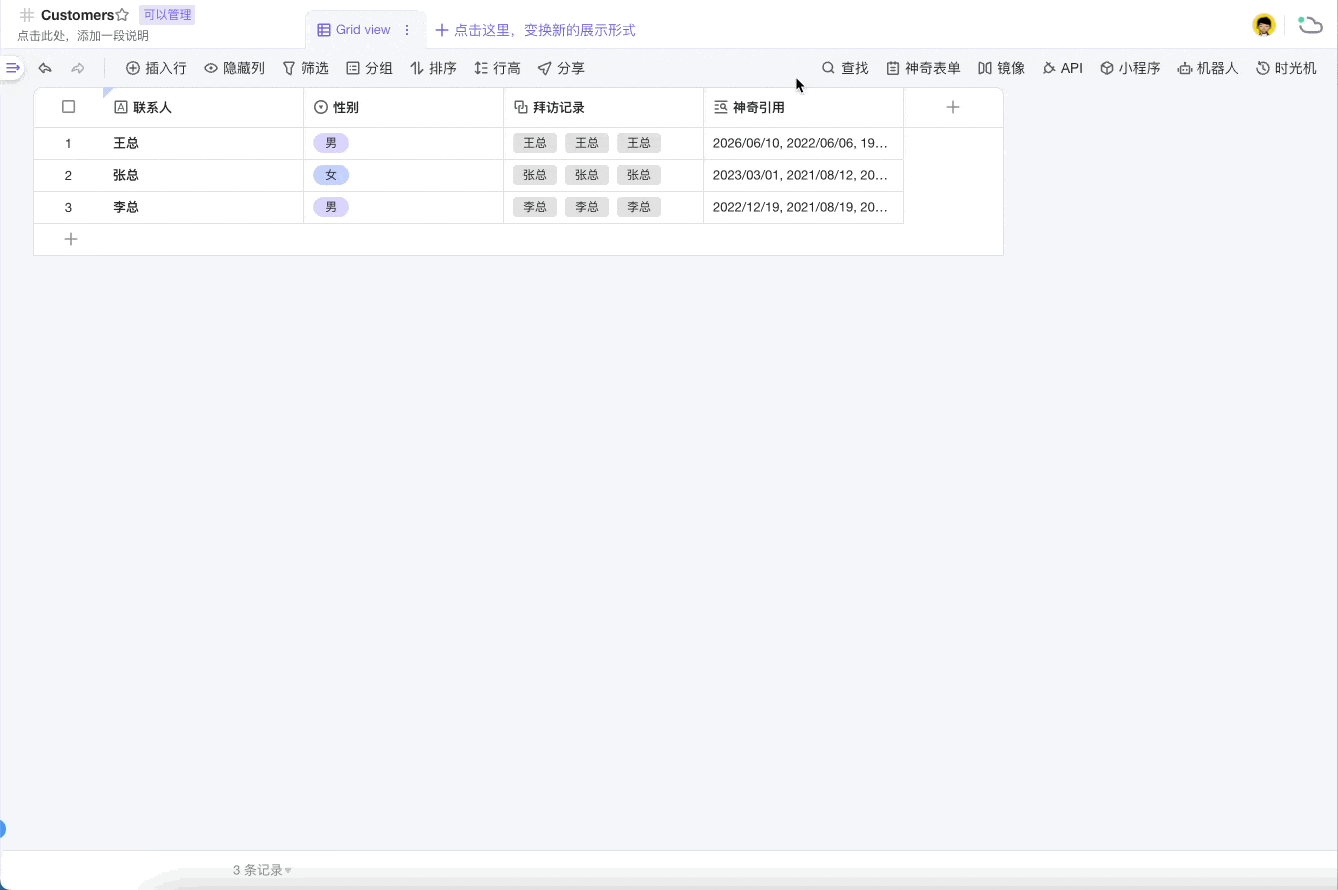Open the 查找 (search) tool
This screenshot has height=890, width=1338.
point(843,68)
